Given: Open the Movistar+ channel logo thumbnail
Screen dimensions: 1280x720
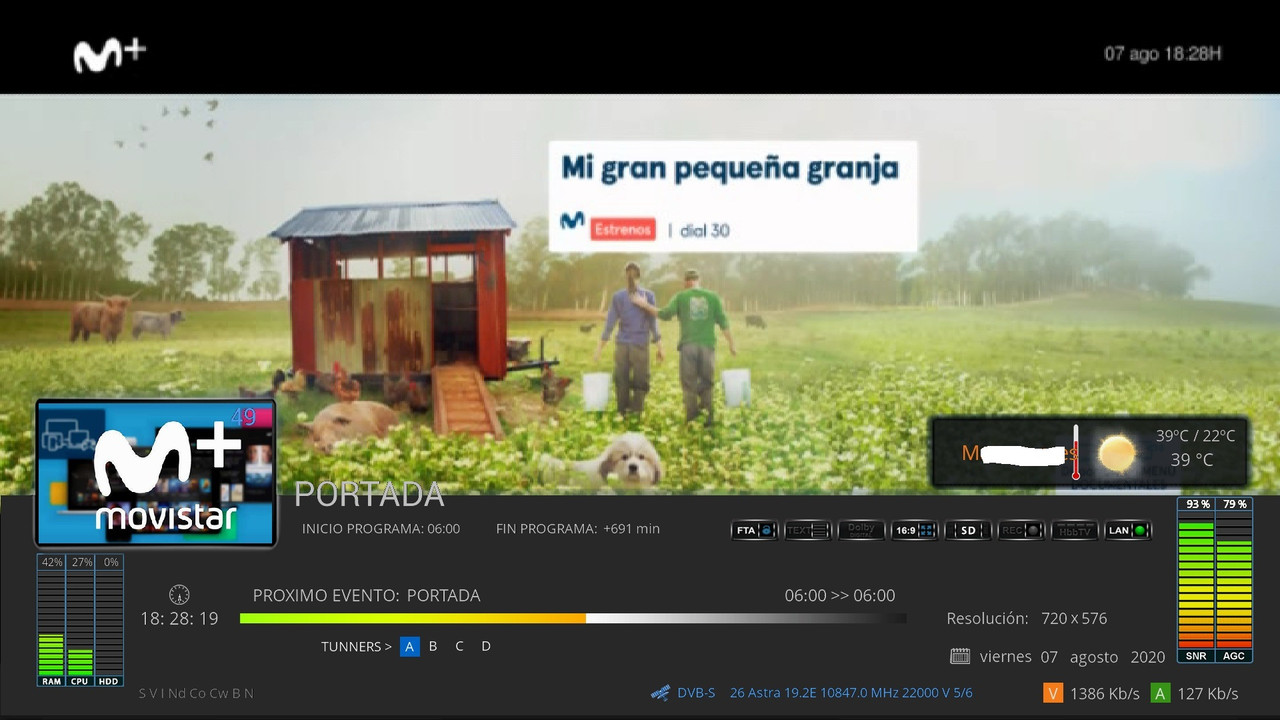Looking at the screenshot, I should pyautogui.click(x=156, y=473).
